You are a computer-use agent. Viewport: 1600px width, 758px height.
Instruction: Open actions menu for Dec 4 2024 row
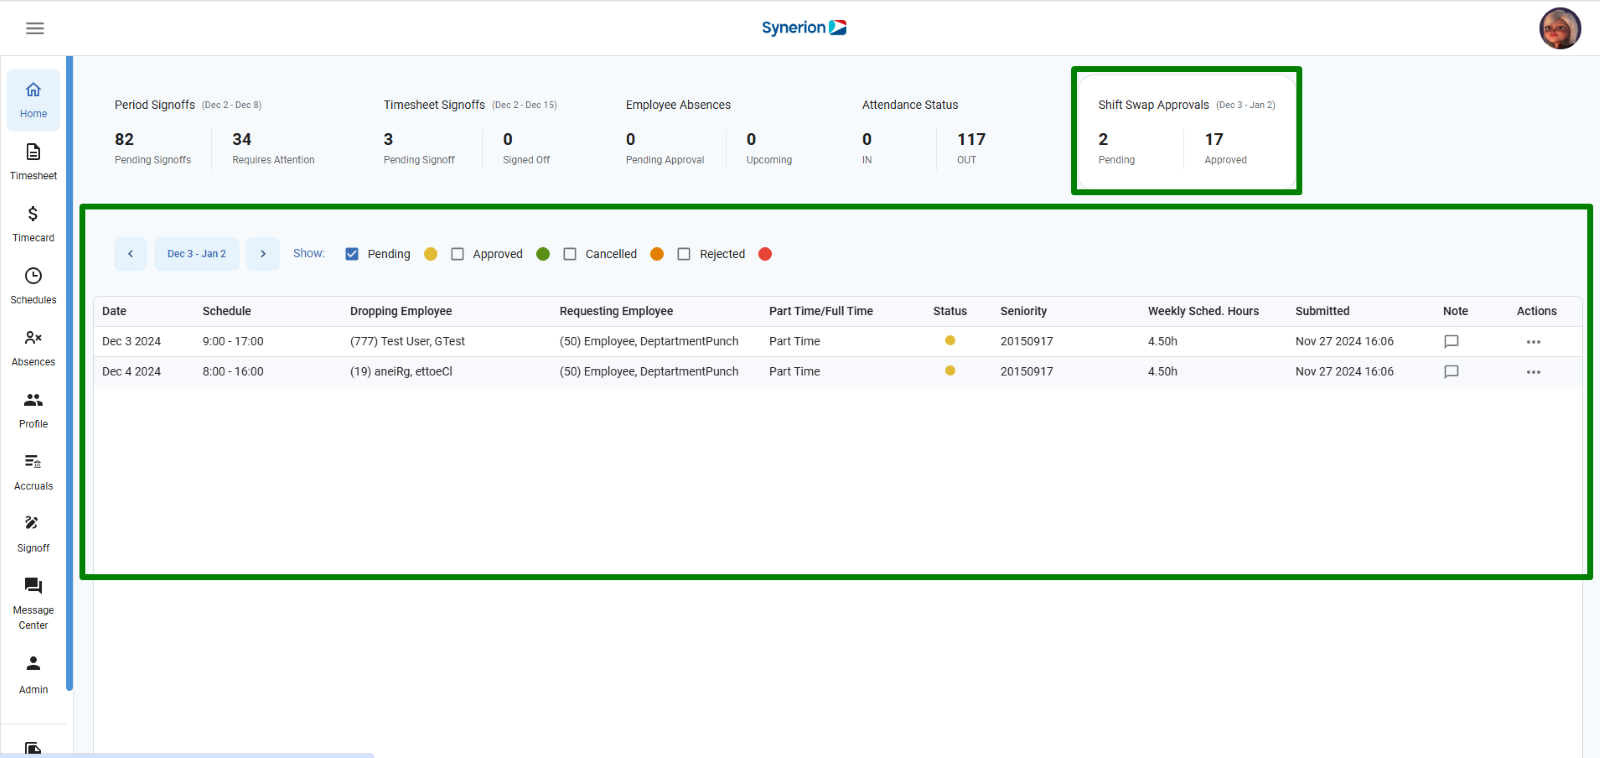(1533, 372)
